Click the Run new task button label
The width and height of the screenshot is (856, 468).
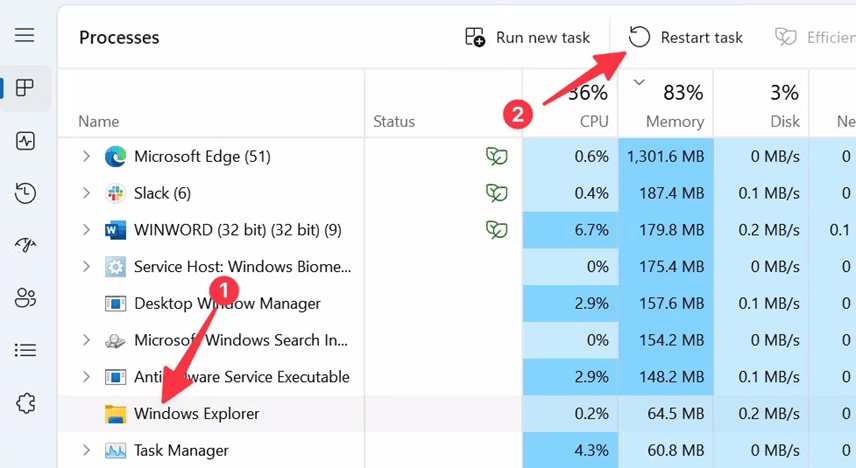click(x=543, y=38)
